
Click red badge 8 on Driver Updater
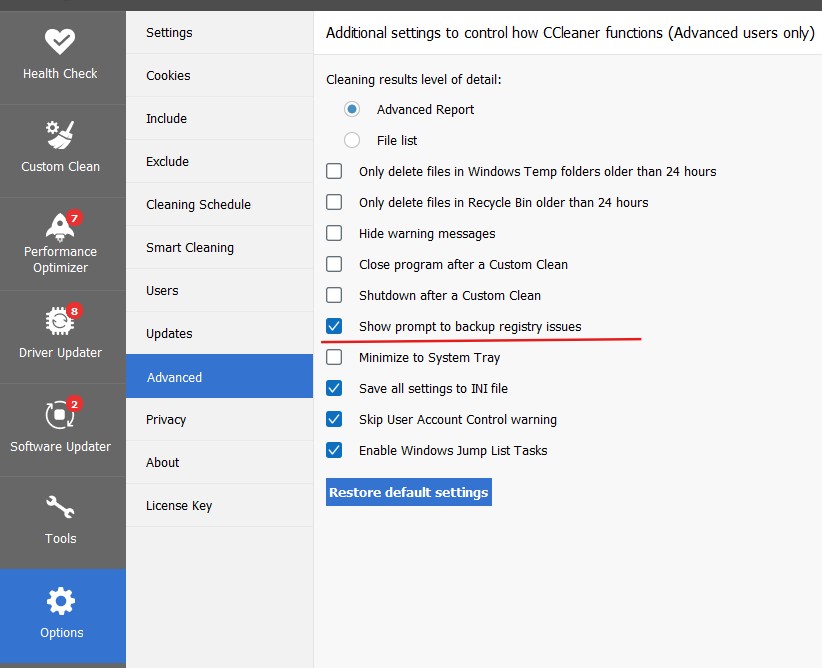pyautogui.click(x=74, y=311)
